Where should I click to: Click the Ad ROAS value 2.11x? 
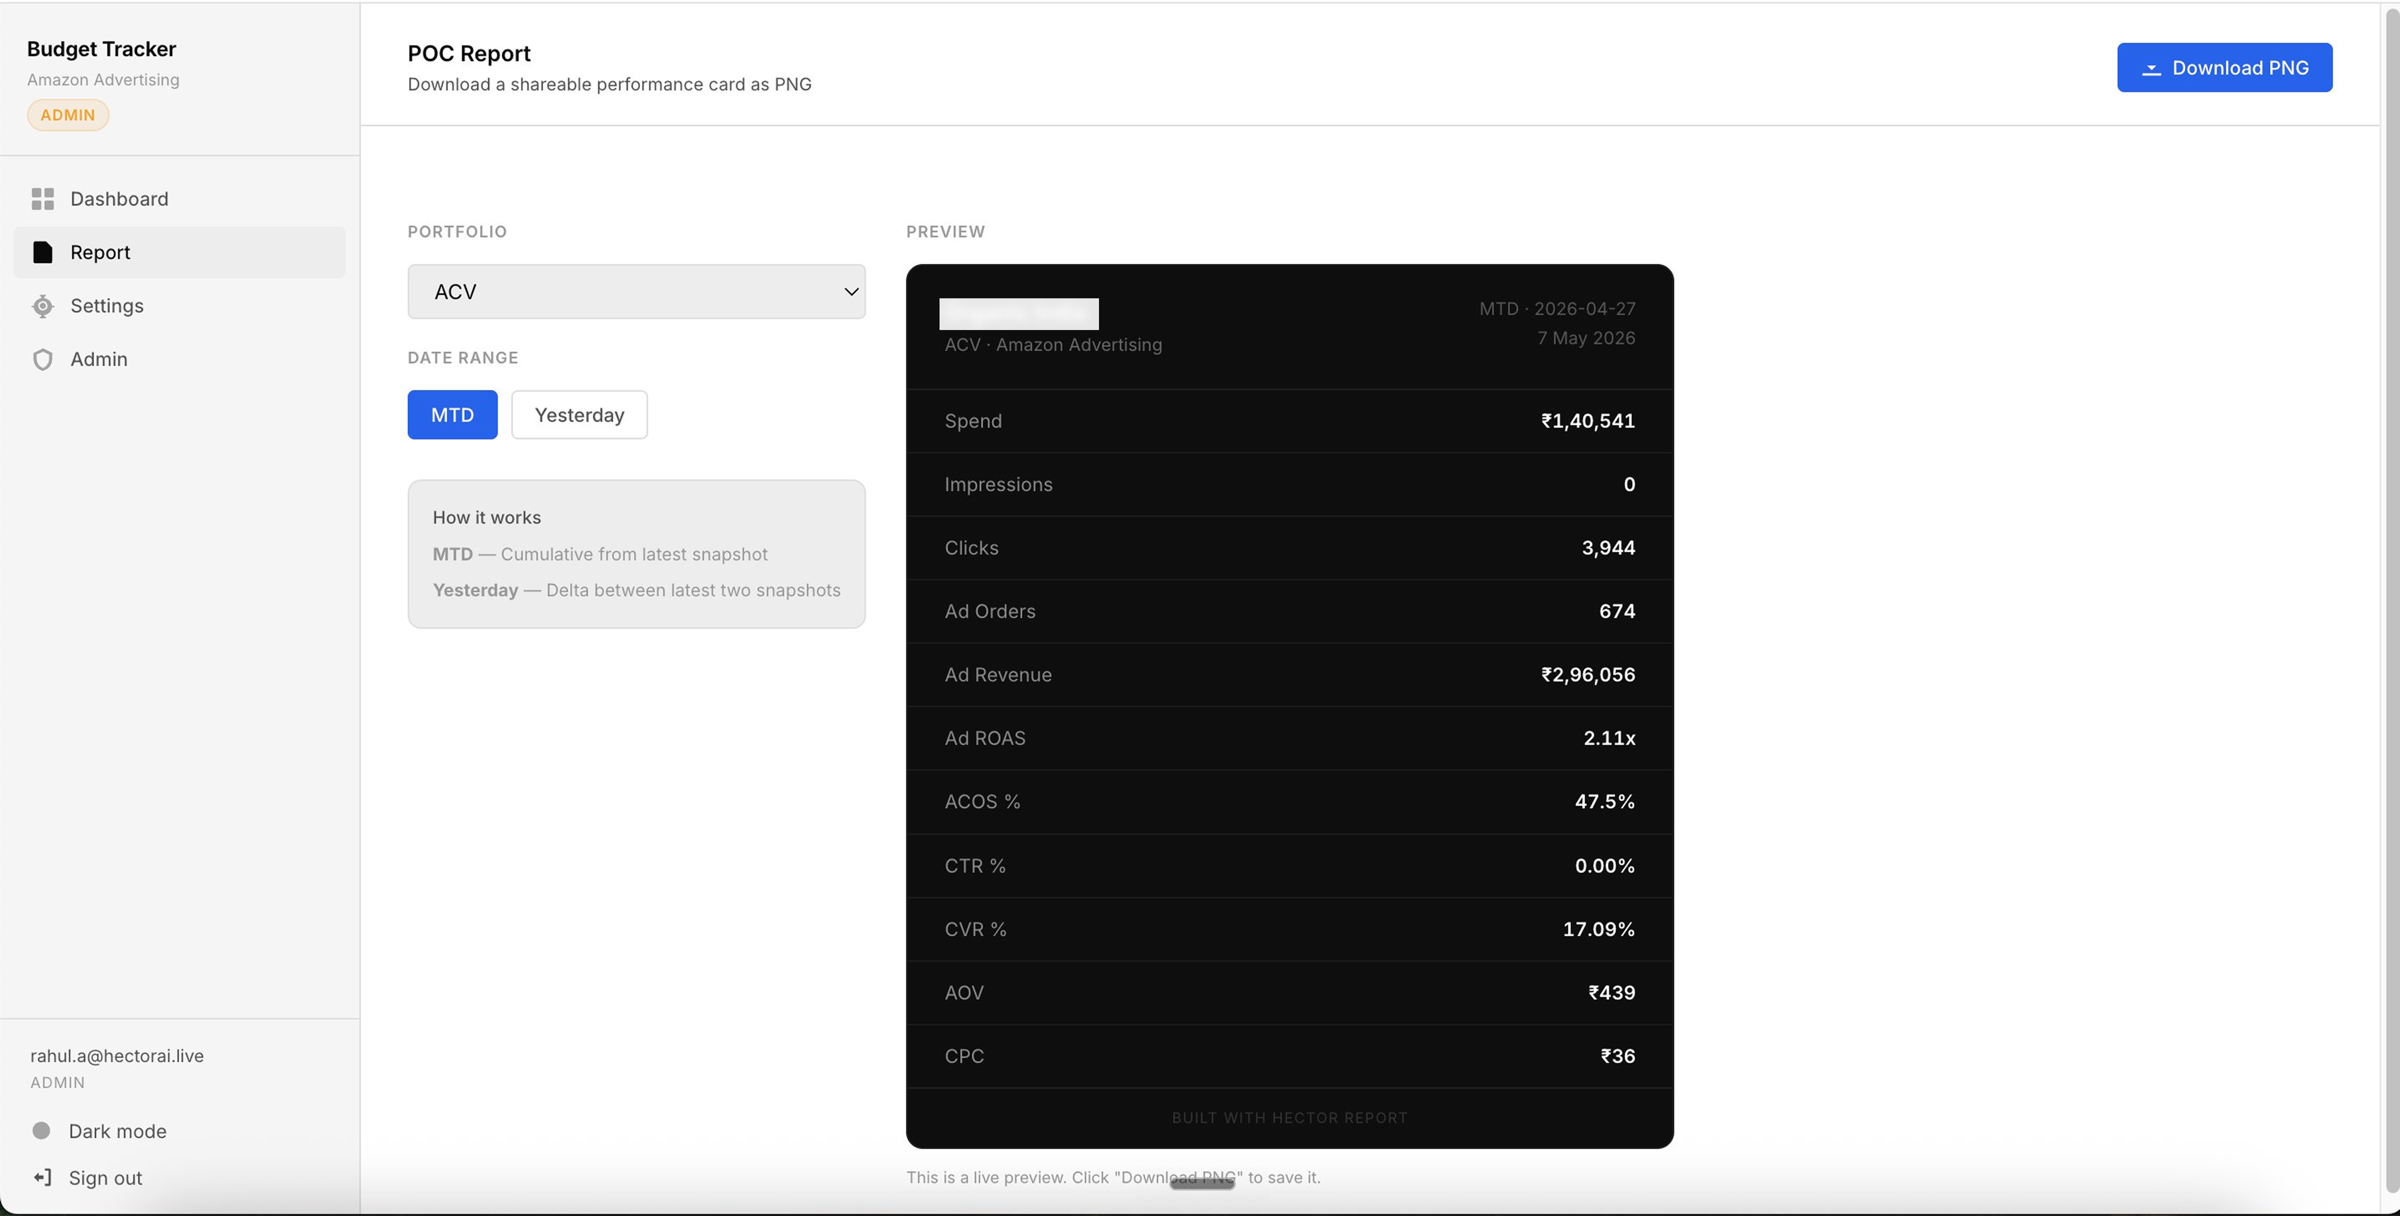click(x=1609, y=738)
